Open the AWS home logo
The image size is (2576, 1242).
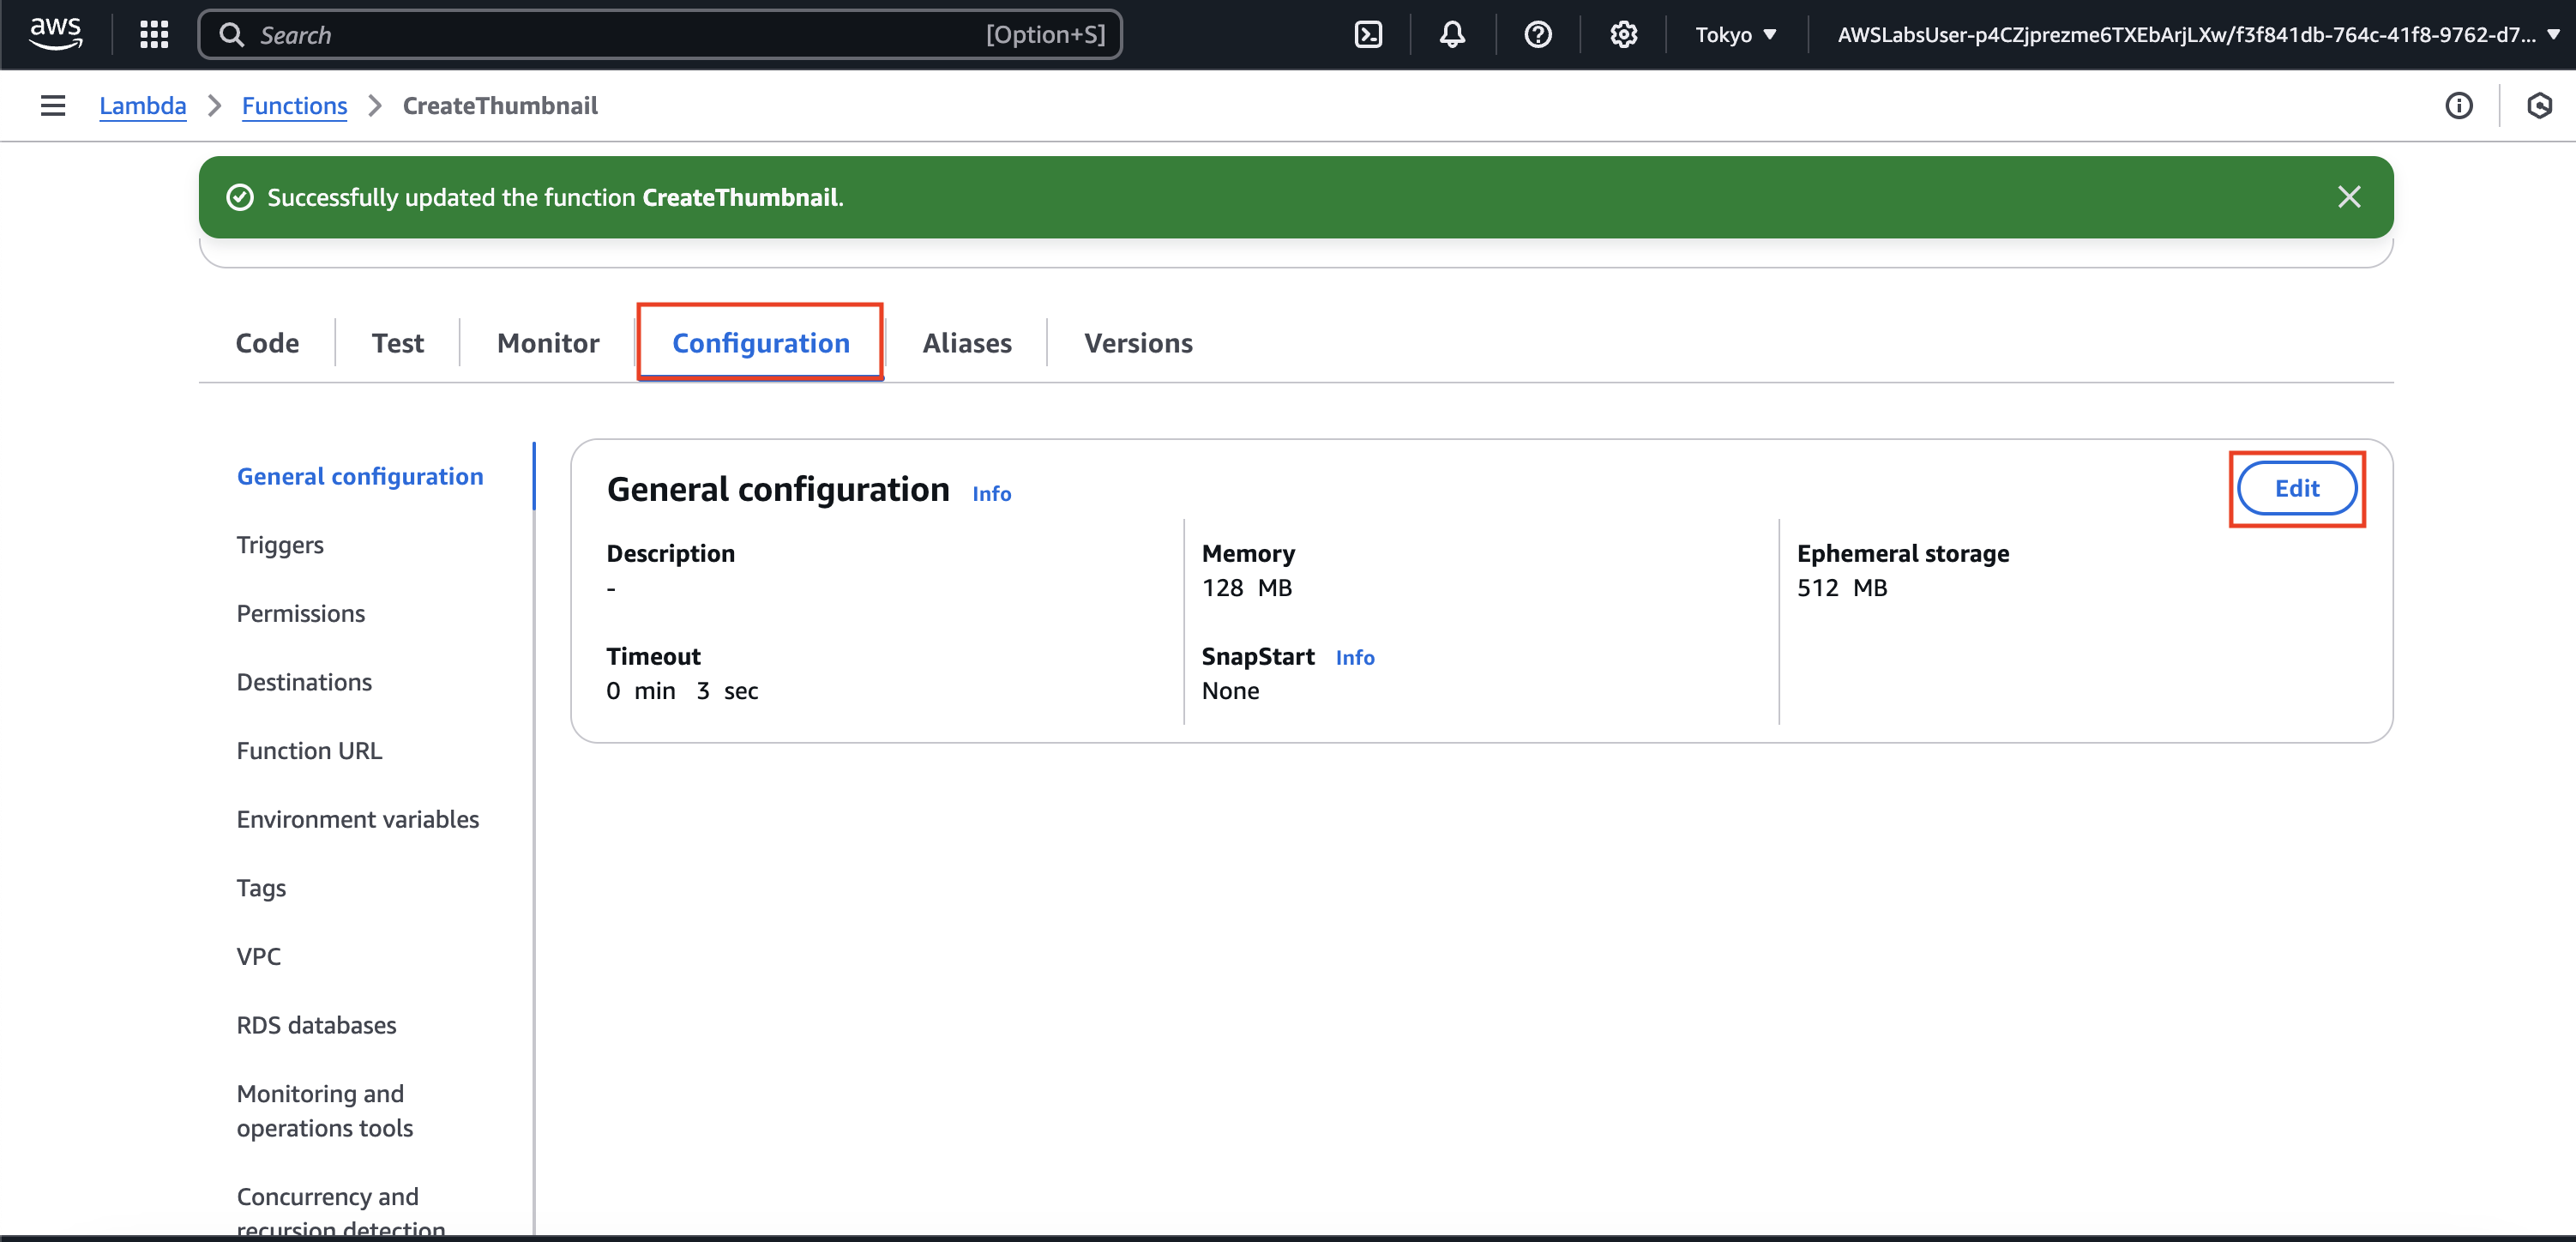55,33
